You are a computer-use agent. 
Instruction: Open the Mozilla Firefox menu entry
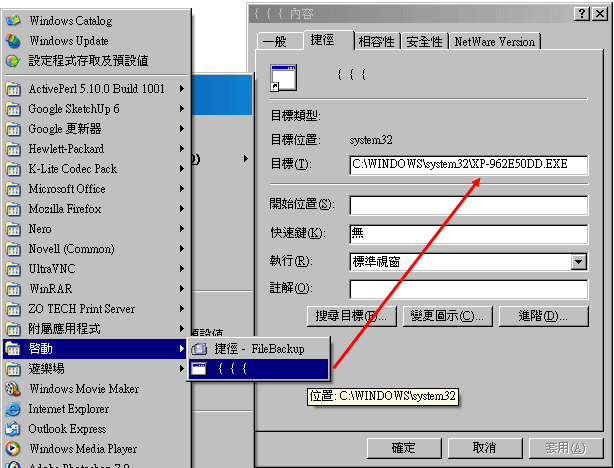(95, 209)
